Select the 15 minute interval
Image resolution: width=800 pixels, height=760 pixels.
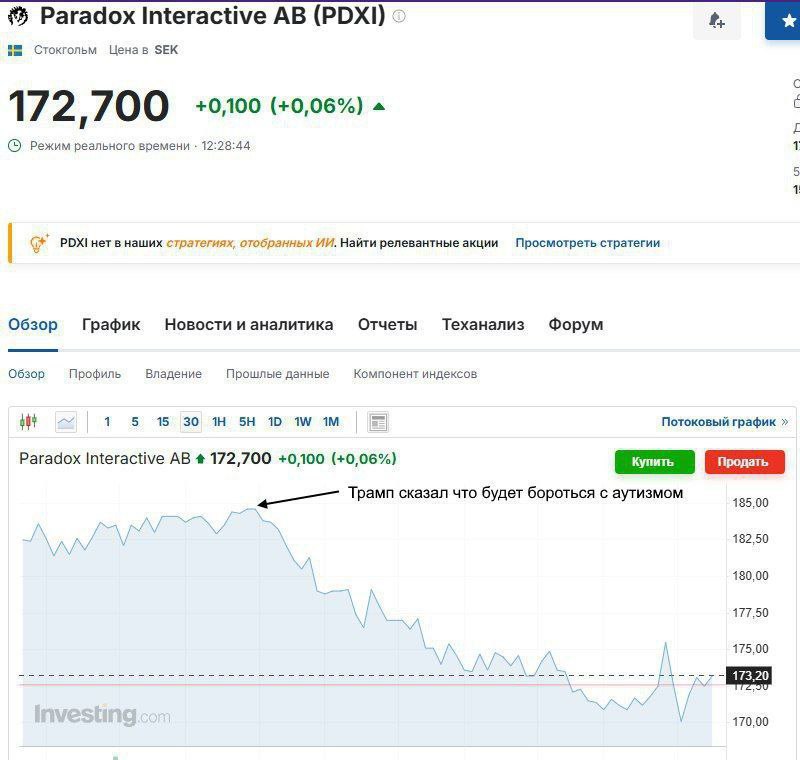tap(163, 422)
